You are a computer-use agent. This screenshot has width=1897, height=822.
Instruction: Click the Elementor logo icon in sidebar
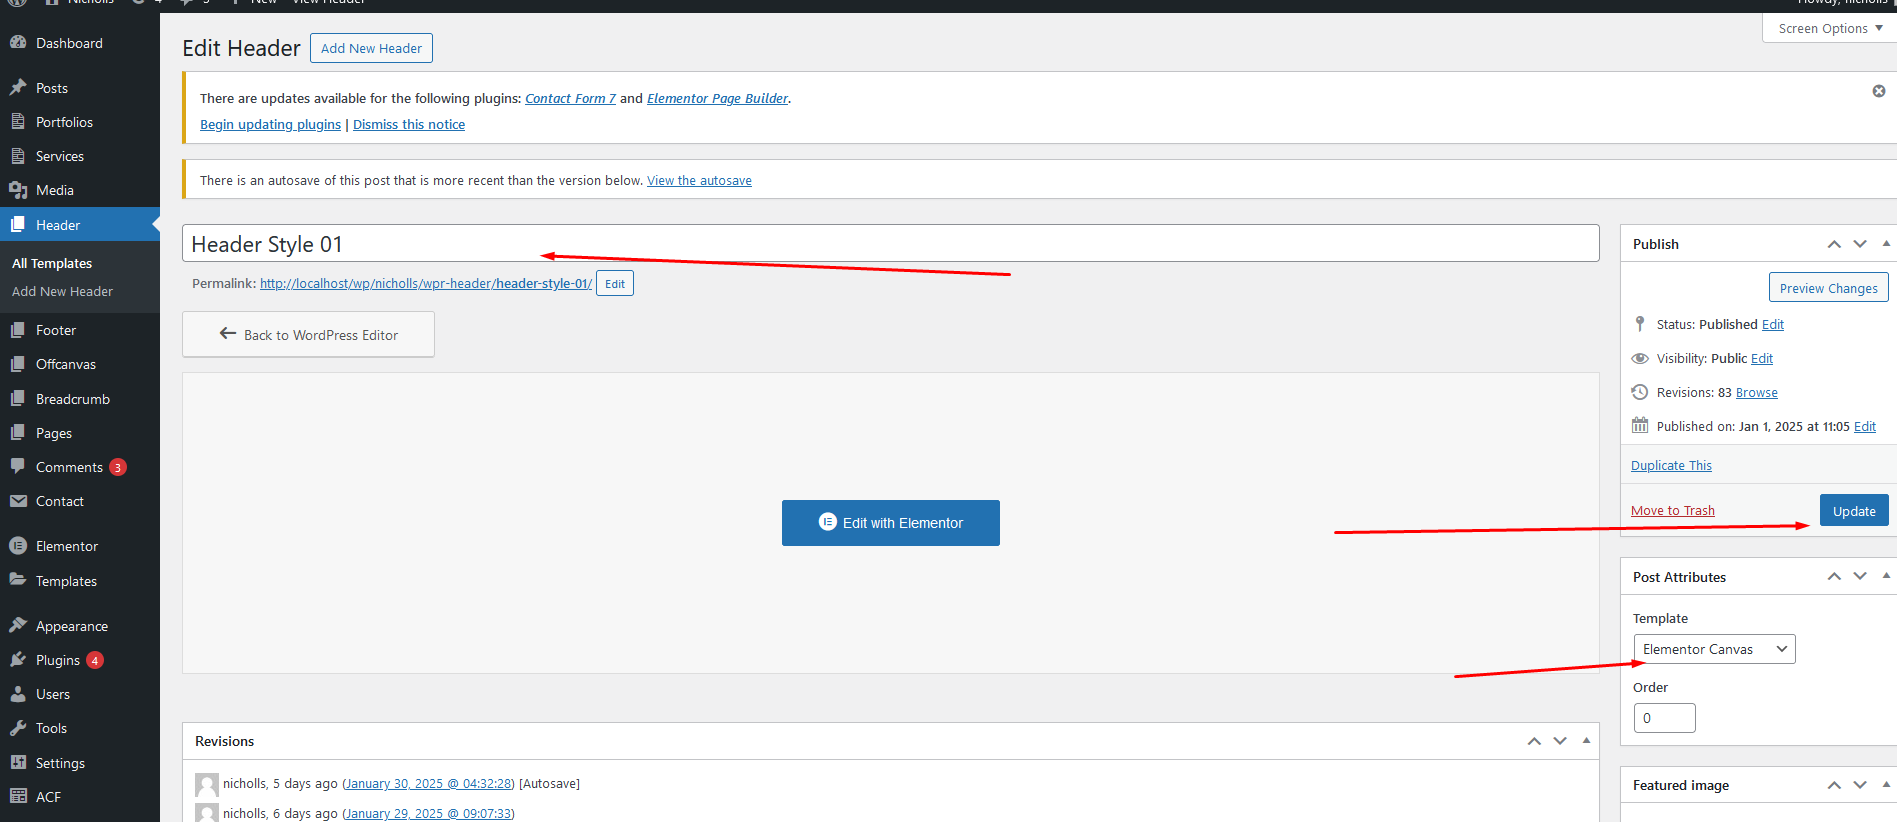[x=18, y=546]
